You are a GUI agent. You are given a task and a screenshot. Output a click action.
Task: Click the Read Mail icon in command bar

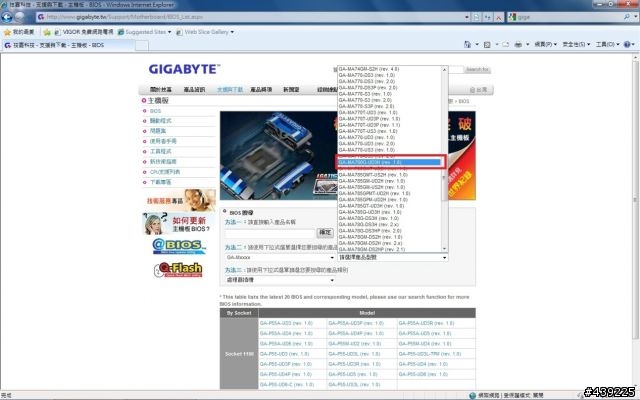pyautogui.click(x=505, y=44)
